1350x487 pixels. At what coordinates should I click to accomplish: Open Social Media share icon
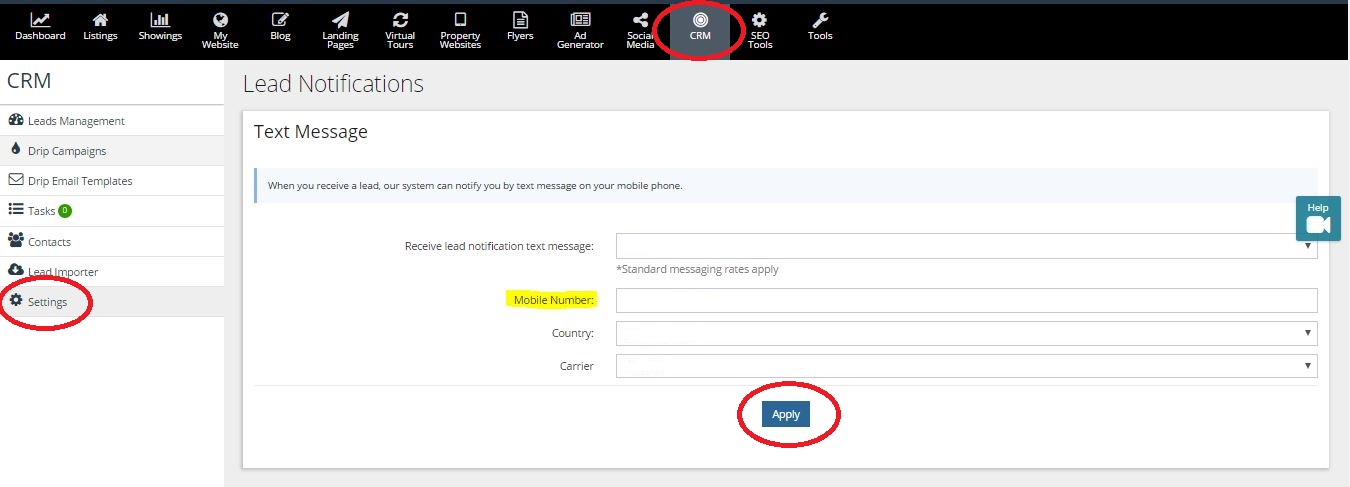640,20
